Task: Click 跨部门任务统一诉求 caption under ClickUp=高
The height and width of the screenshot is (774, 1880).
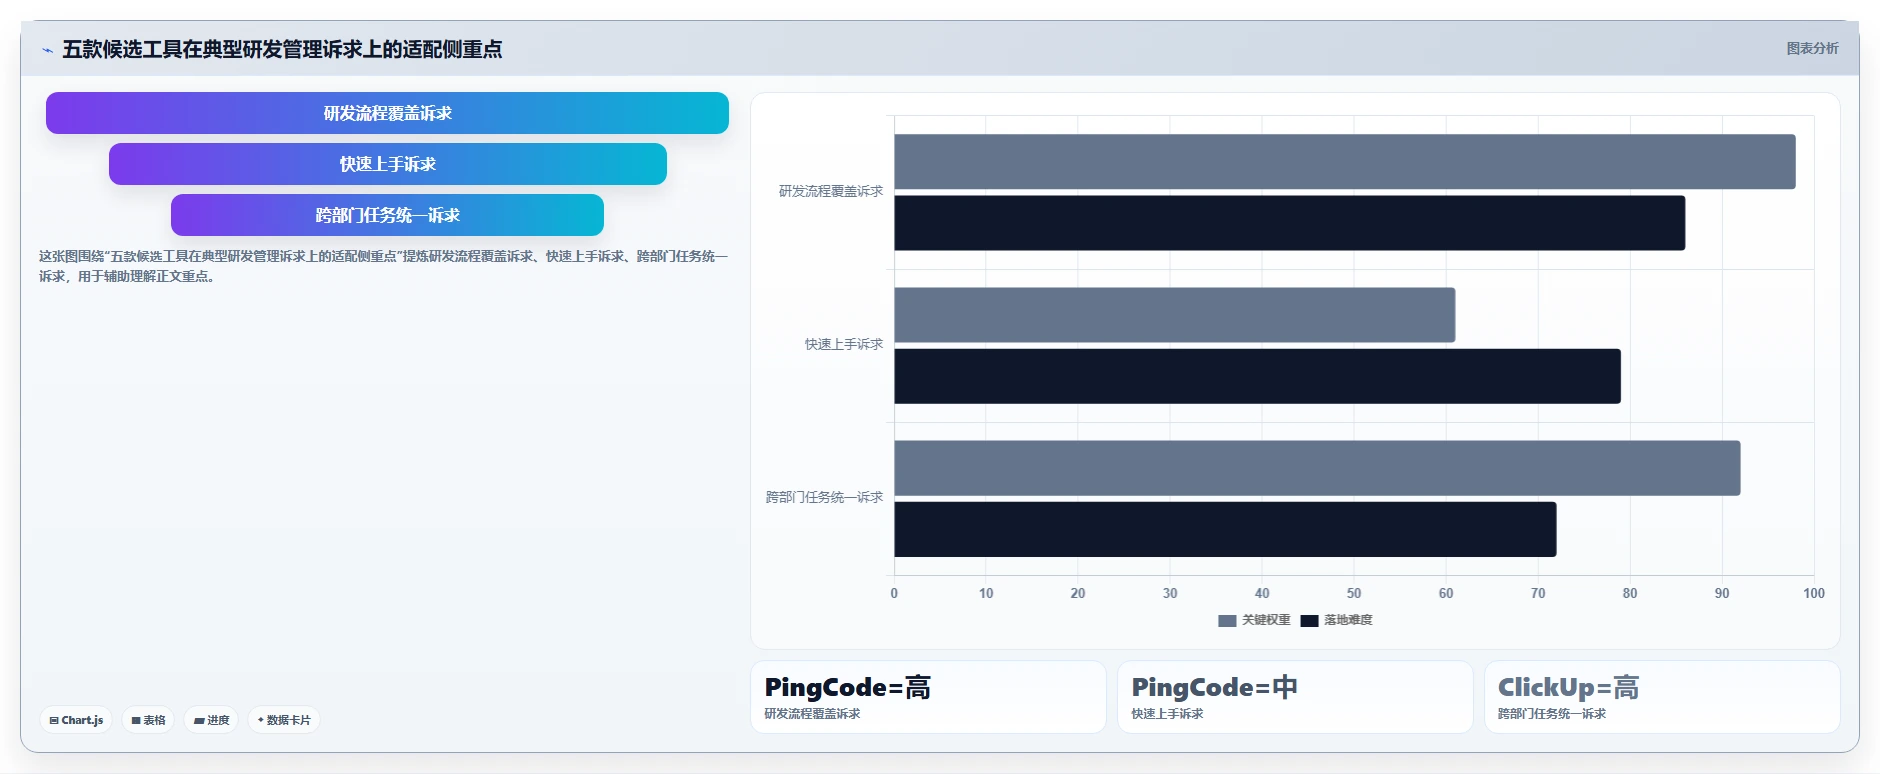Action: [1552, 714]
